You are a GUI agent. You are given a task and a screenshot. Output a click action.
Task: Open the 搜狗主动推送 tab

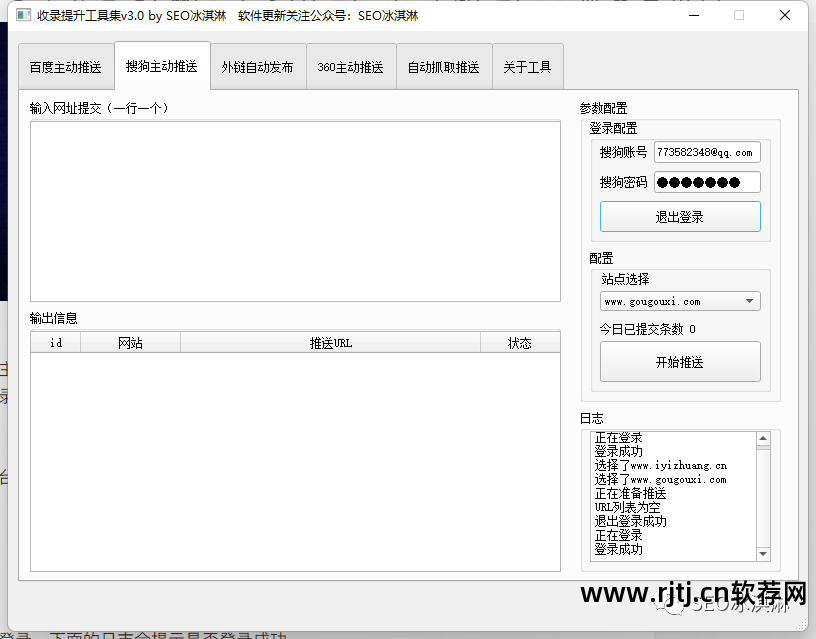click(161, 66)
